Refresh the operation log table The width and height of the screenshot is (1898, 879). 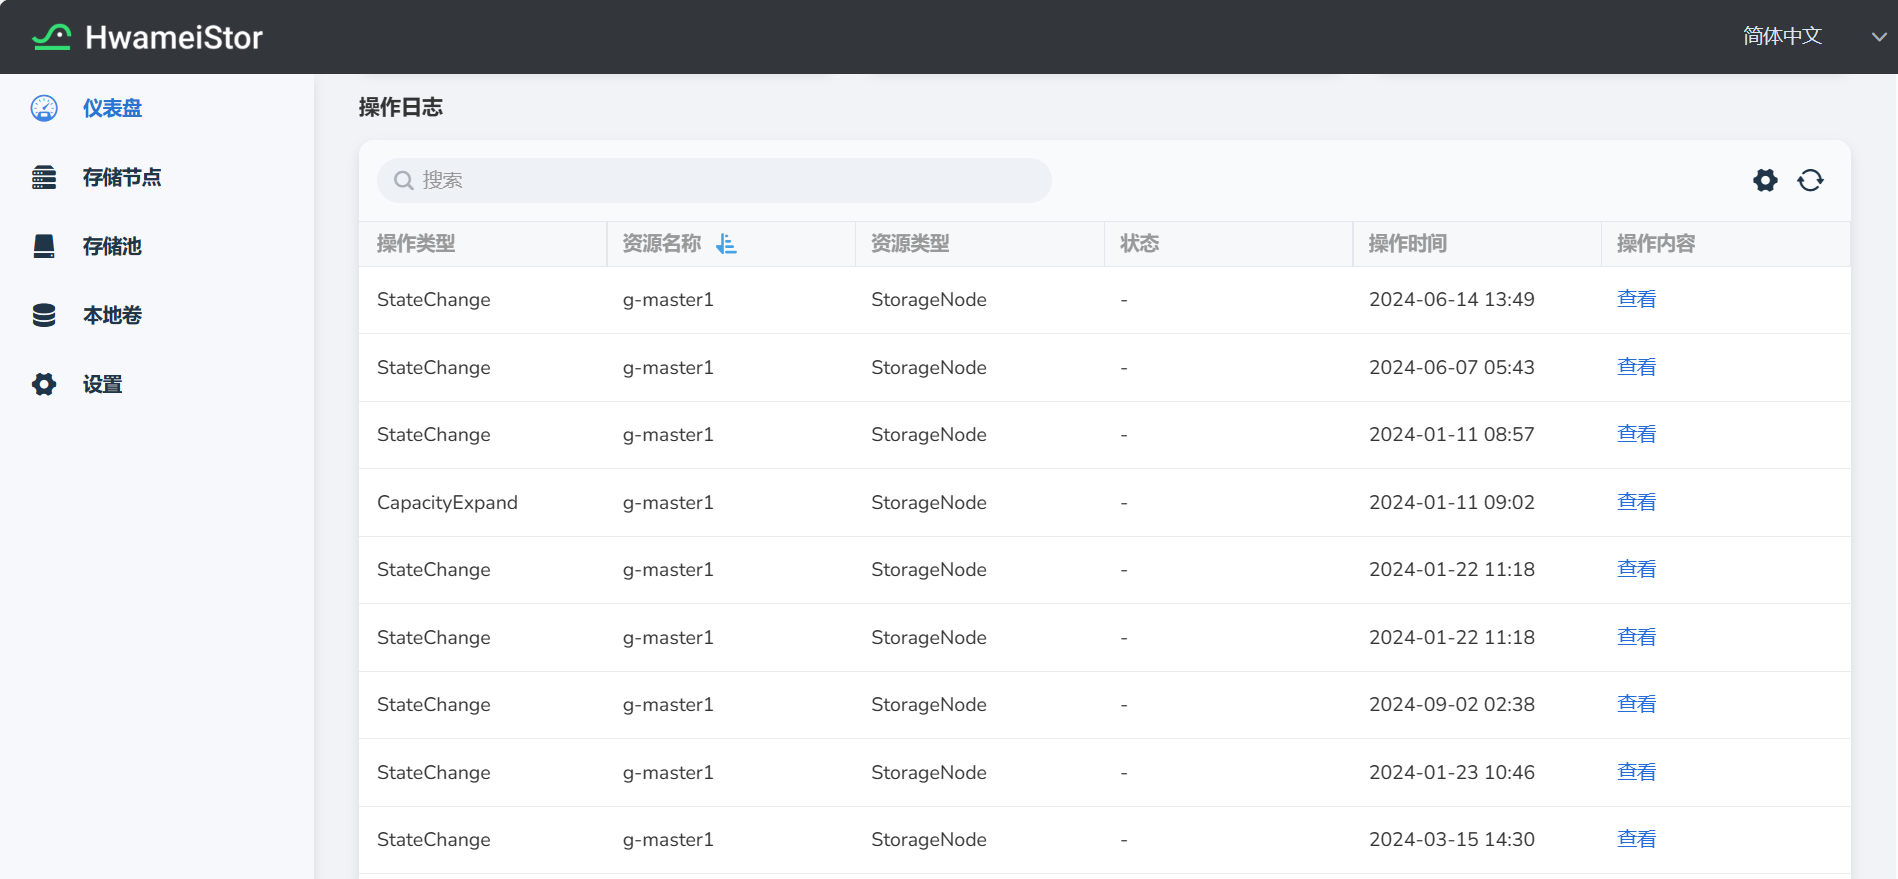(x=1810, y=180)
